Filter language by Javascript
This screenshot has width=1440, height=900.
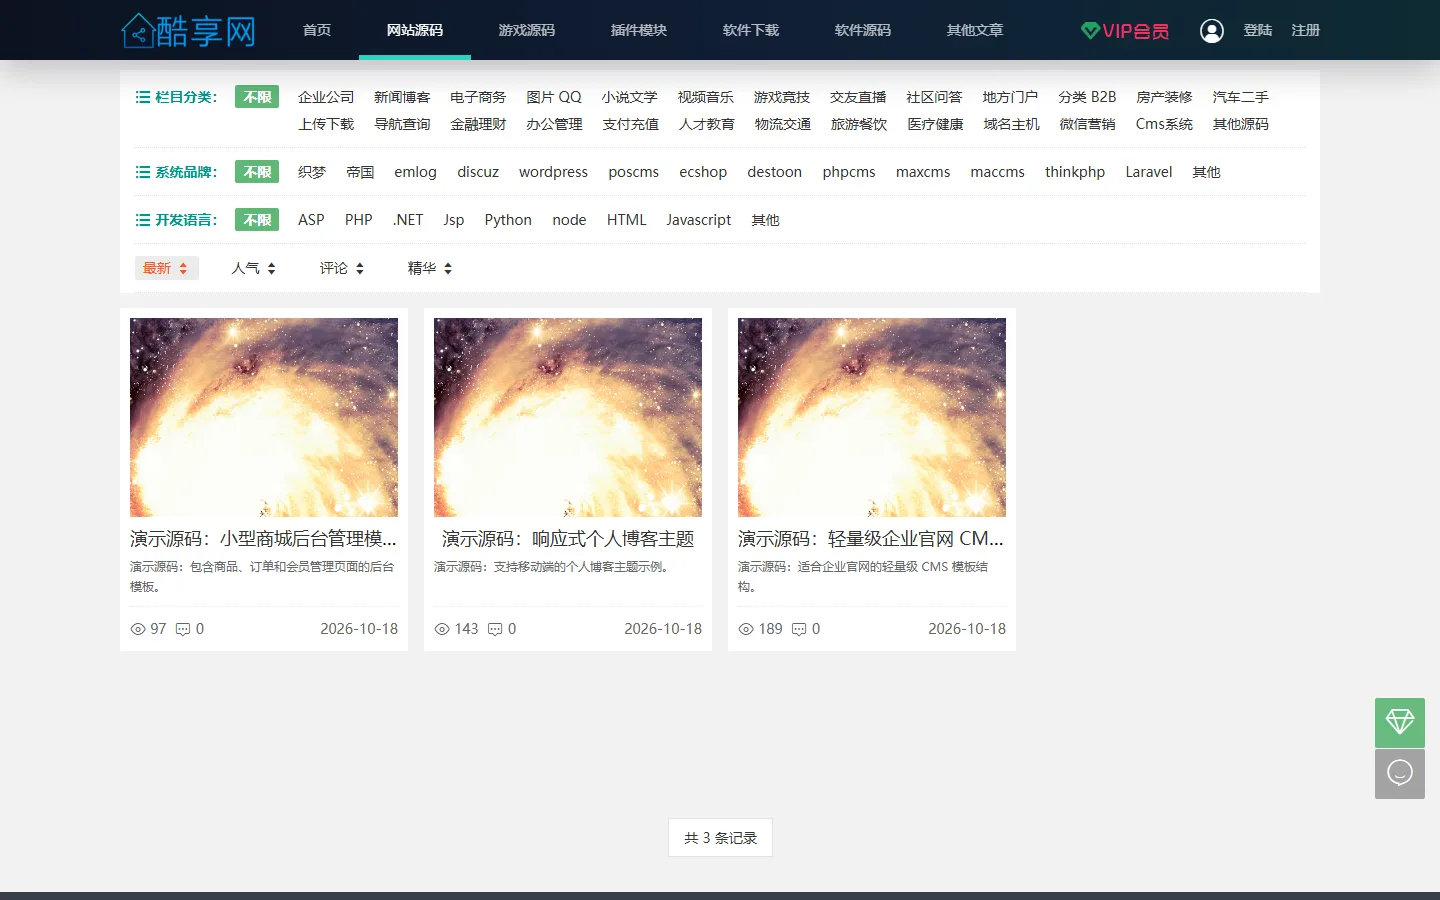point(699,220)
